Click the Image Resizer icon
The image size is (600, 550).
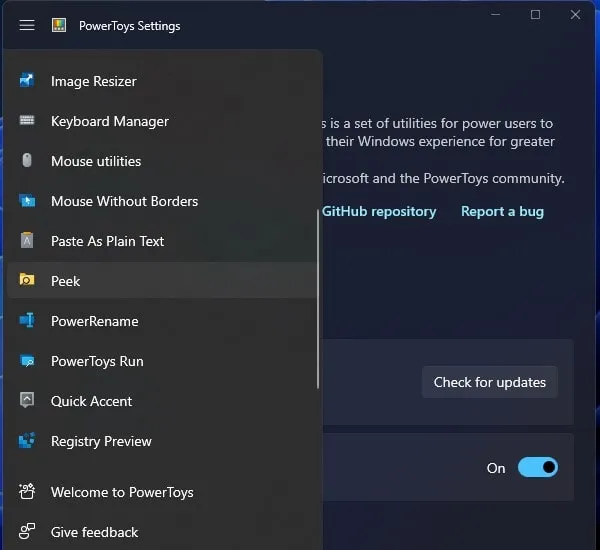pos(27,80)
